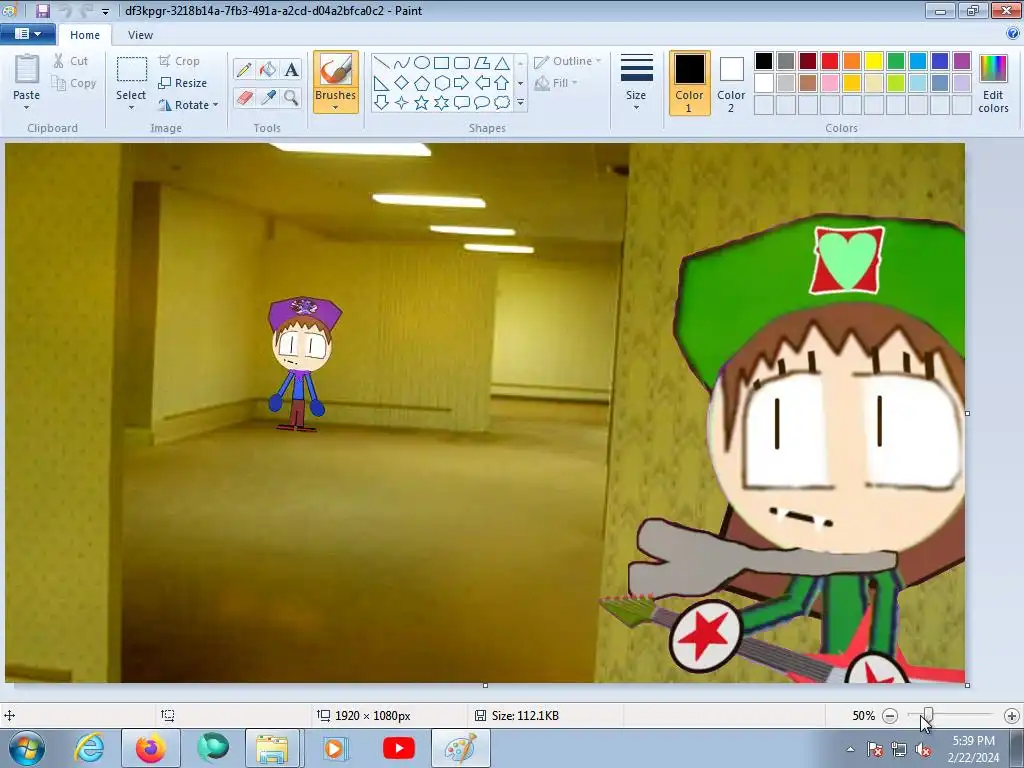The image size is (1024, 768).
Task: Choose the Rectangle shape
Action: tap(441, 63)
